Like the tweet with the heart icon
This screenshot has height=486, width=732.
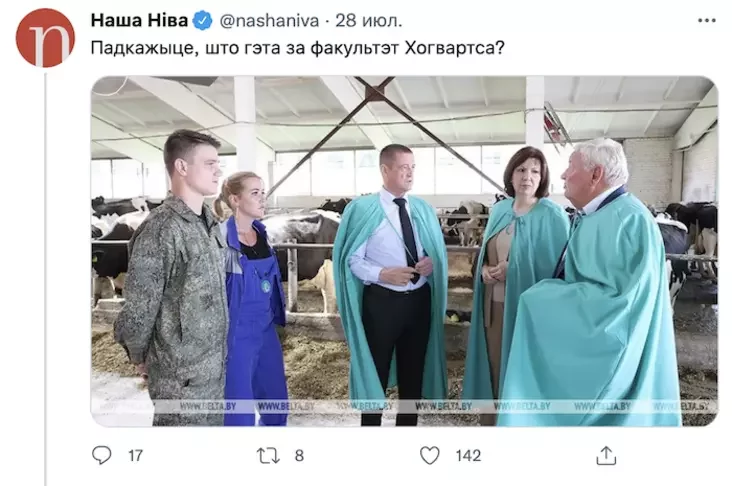(429, 455)
